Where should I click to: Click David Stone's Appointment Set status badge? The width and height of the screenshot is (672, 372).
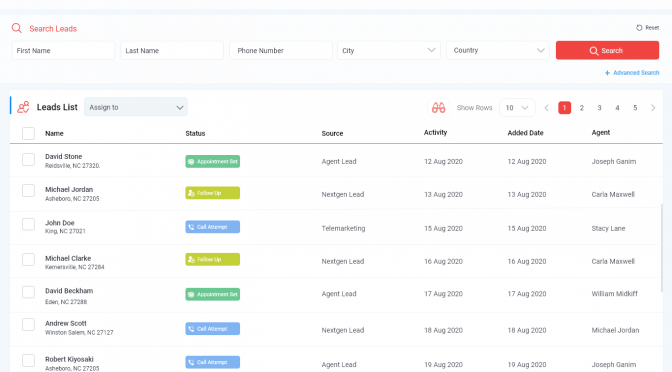[x=213, y=162]
